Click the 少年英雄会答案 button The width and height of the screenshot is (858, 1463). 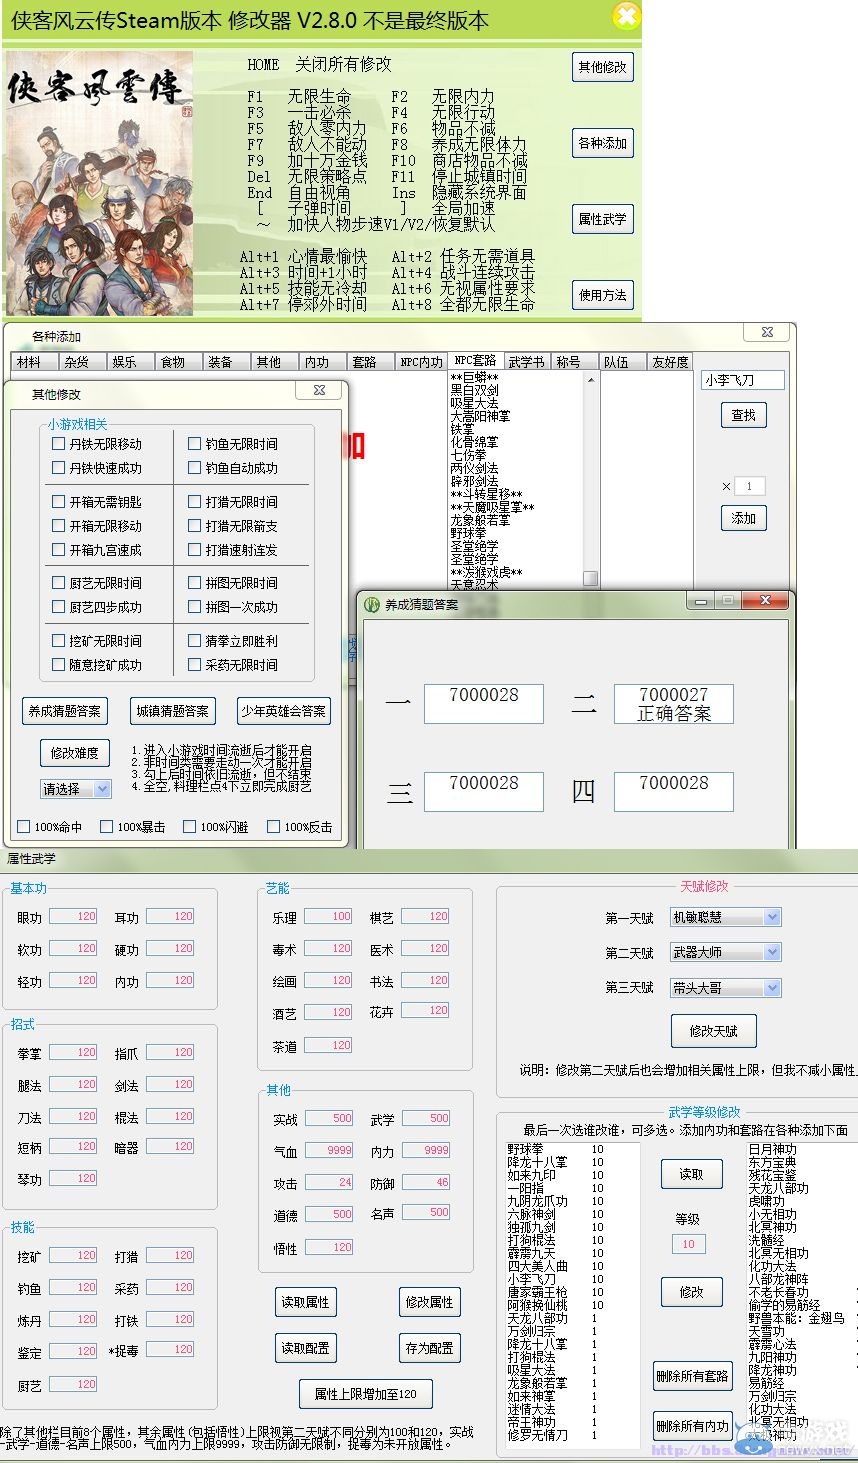284,711
